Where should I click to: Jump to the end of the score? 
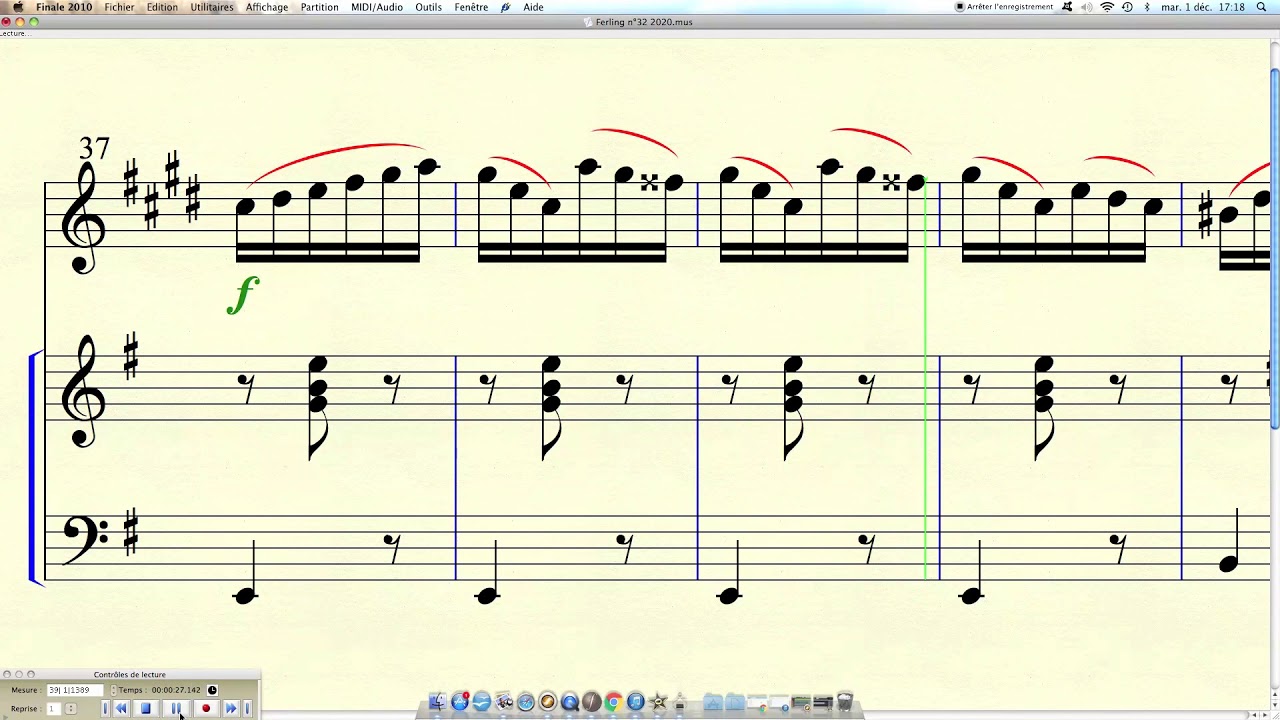(248, 708)
